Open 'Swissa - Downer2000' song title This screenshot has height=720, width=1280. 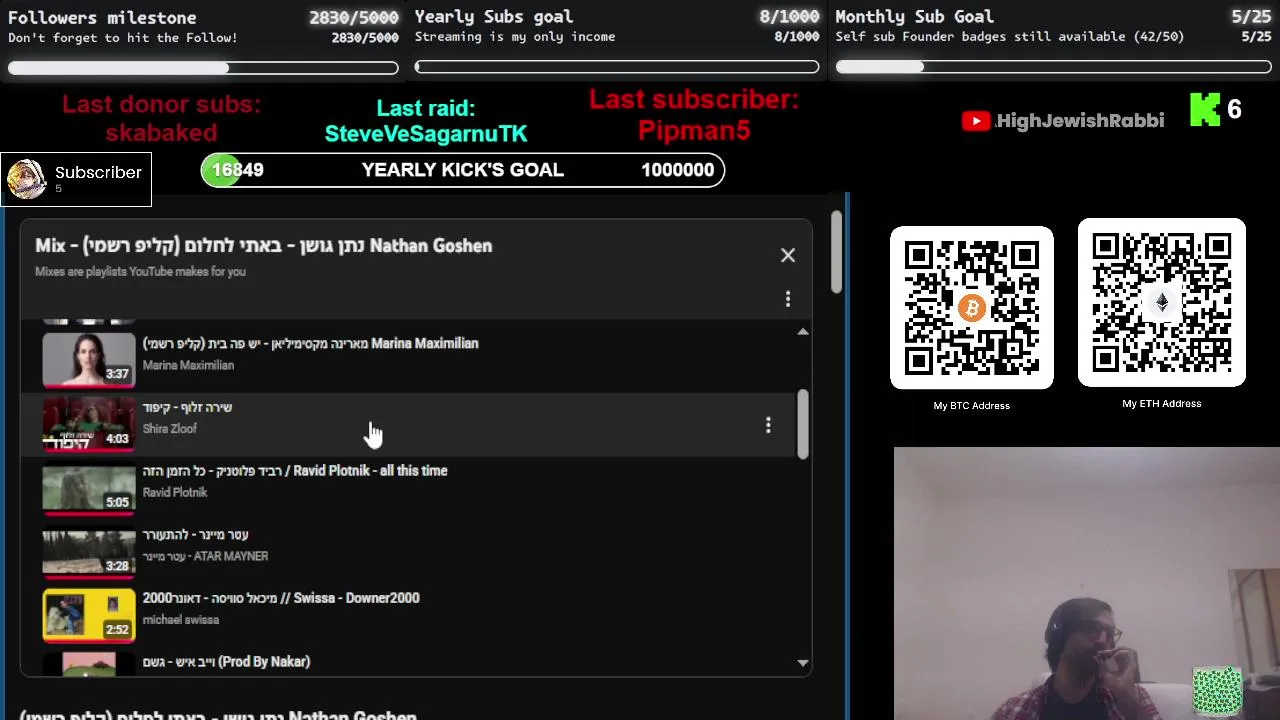281,598
